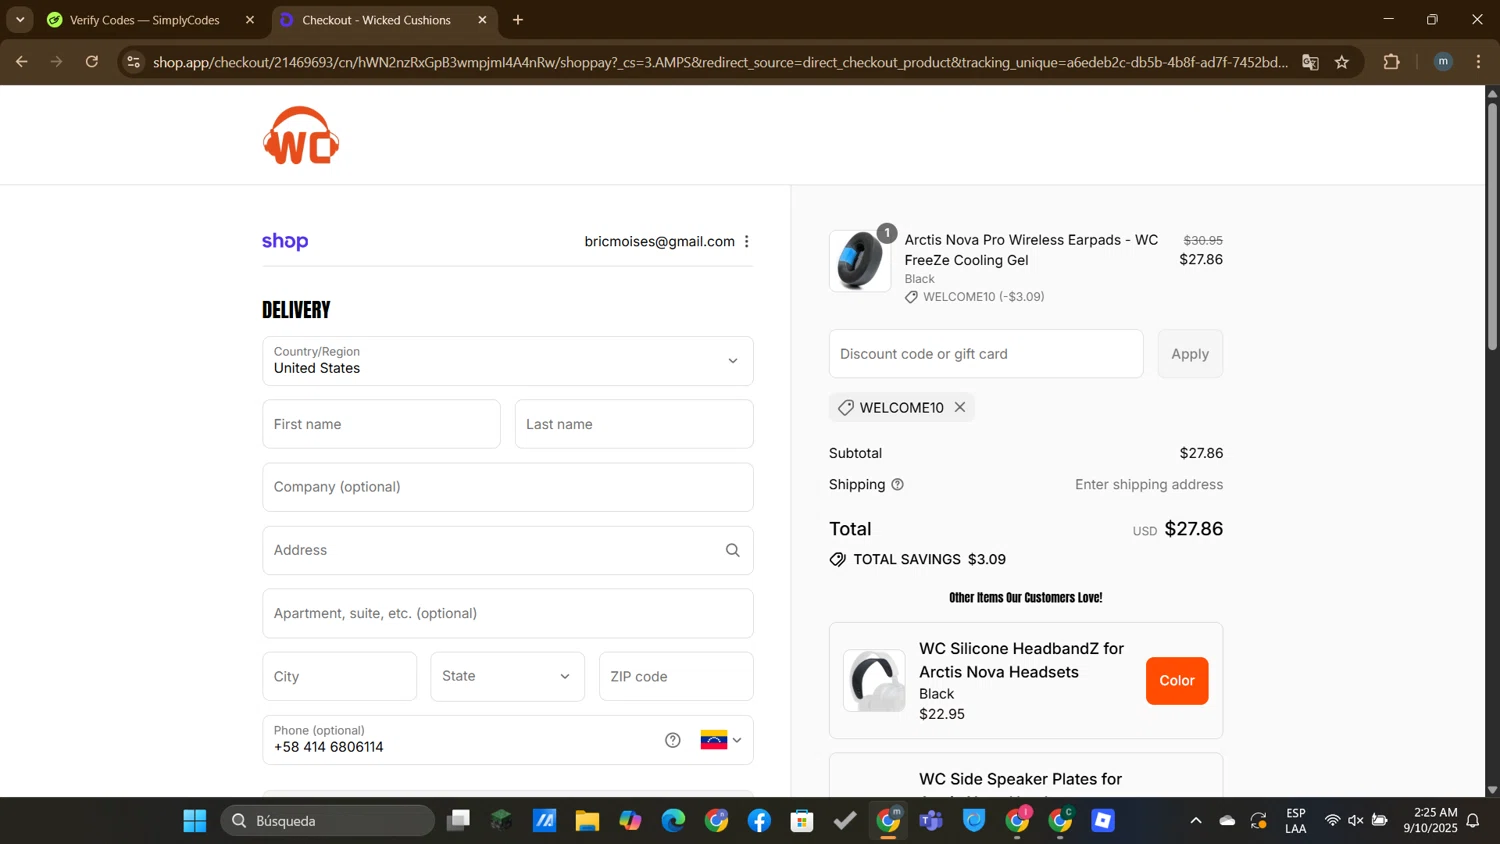Screen dimensions: 1500x844
Task: Go back to previous page
Action: tap(21, 62)
